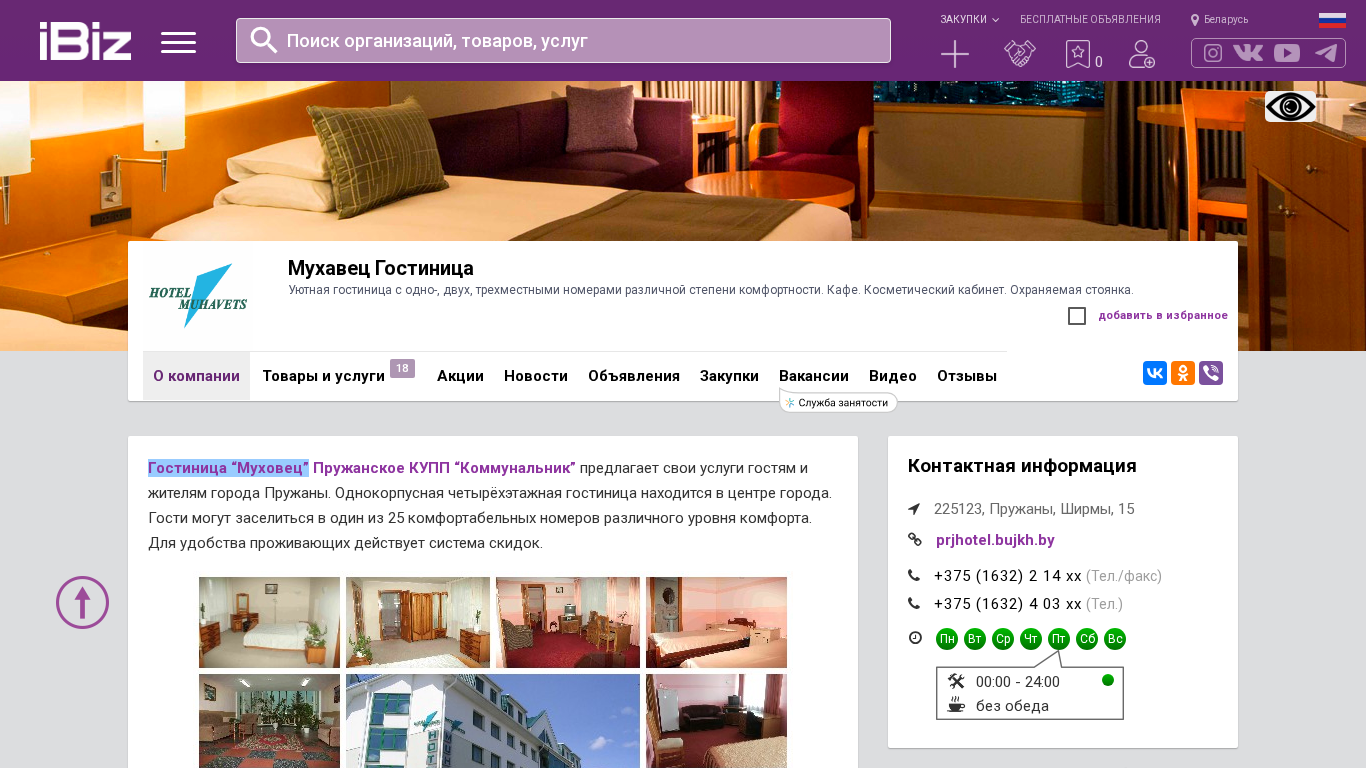Toggle the eye accessibility view button
This screenshot has width=1366, height=768.
coord(1290,106)
